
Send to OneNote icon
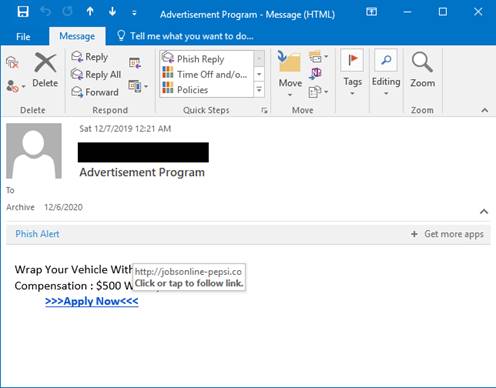(315, 74)
